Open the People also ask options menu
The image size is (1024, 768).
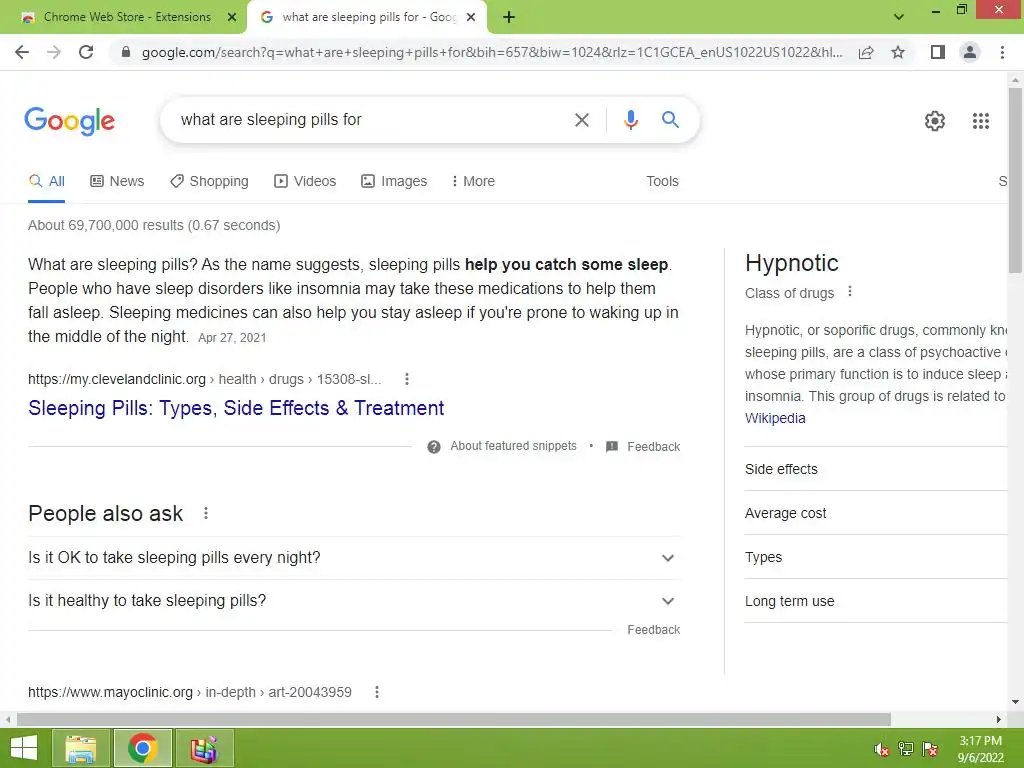pos(206,513)
